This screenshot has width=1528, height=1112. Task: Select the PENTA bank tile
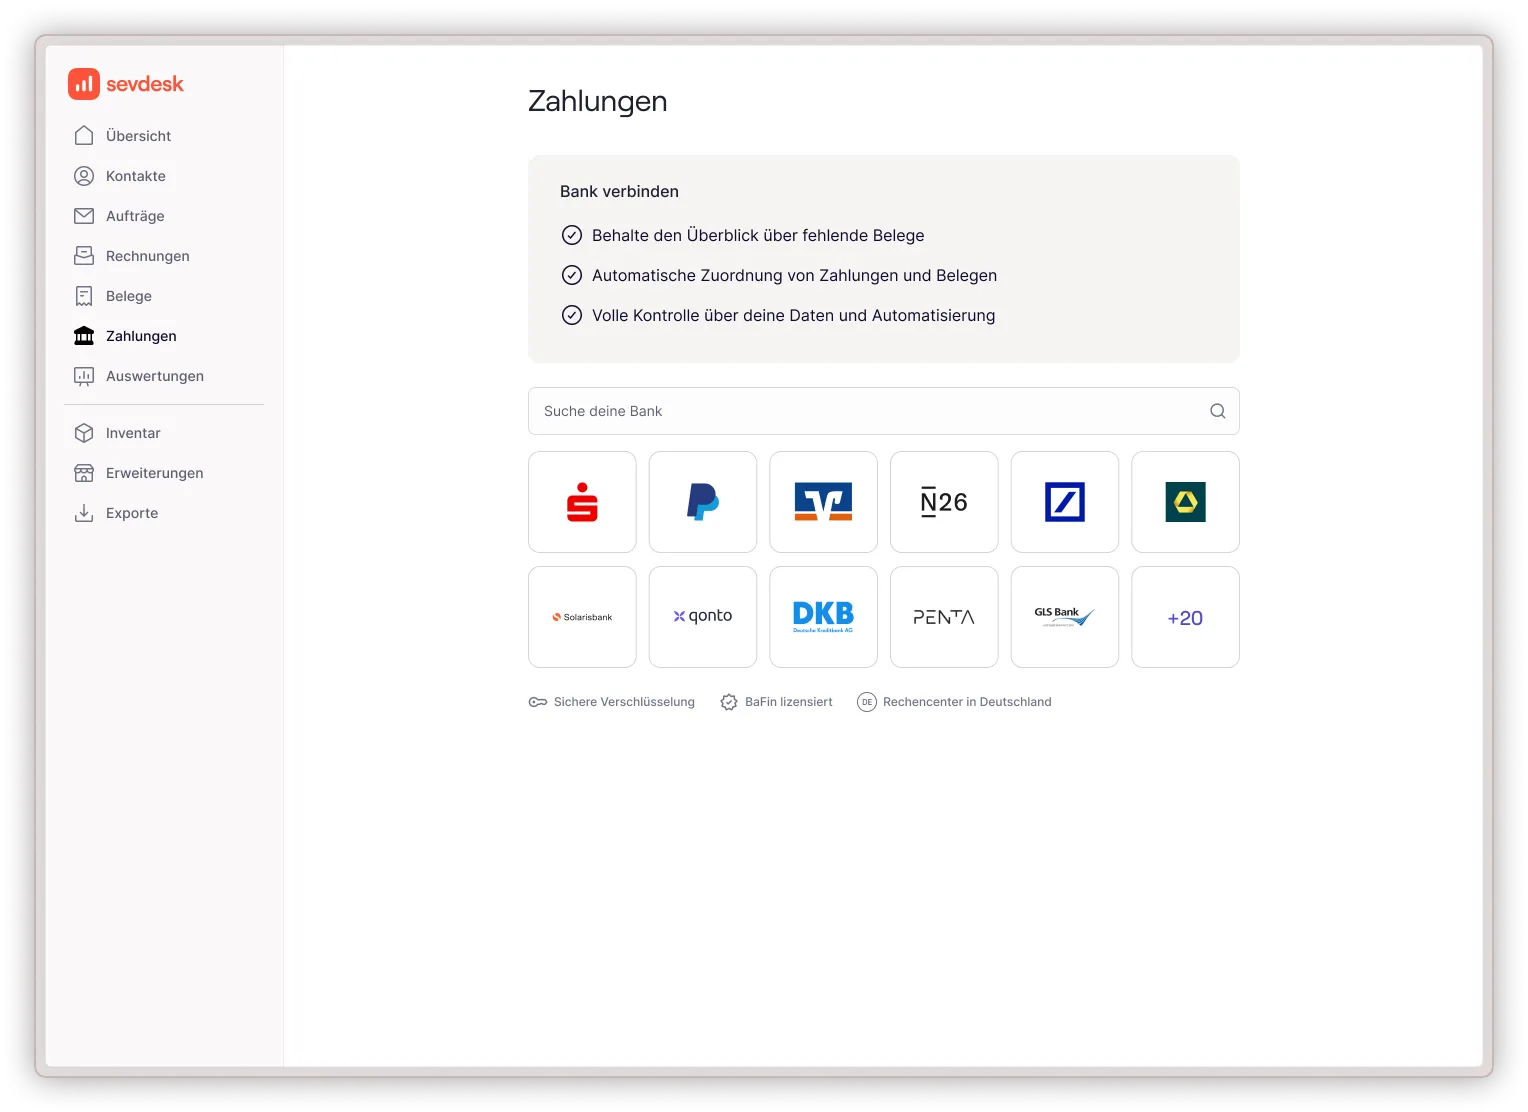(x=944, y=617)
